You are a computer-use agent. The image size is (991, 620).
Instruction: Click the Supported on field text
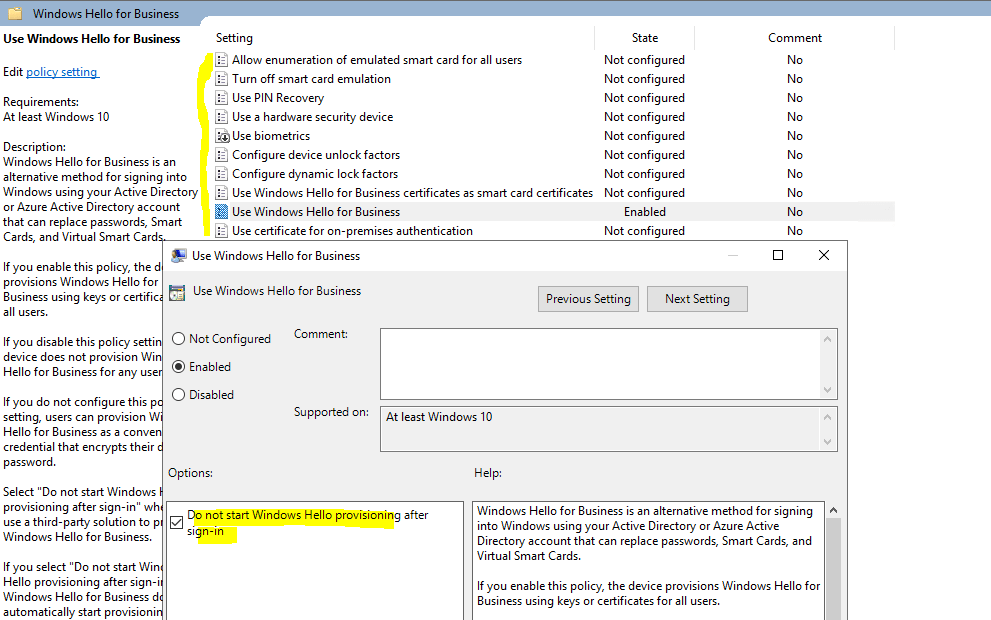[x=439, y=417]
